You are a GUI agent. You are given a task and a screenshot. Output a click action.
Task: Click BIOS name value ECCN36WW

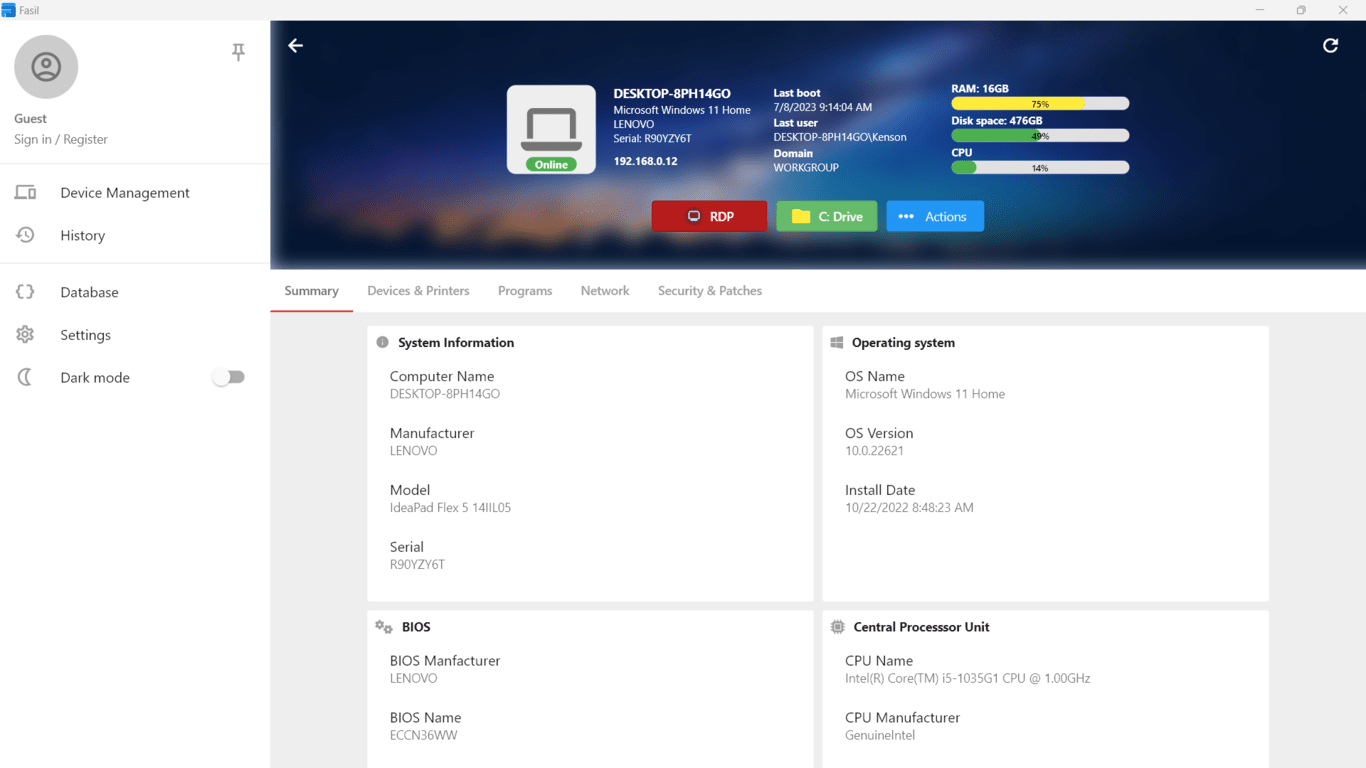click(x=423, y=736)
